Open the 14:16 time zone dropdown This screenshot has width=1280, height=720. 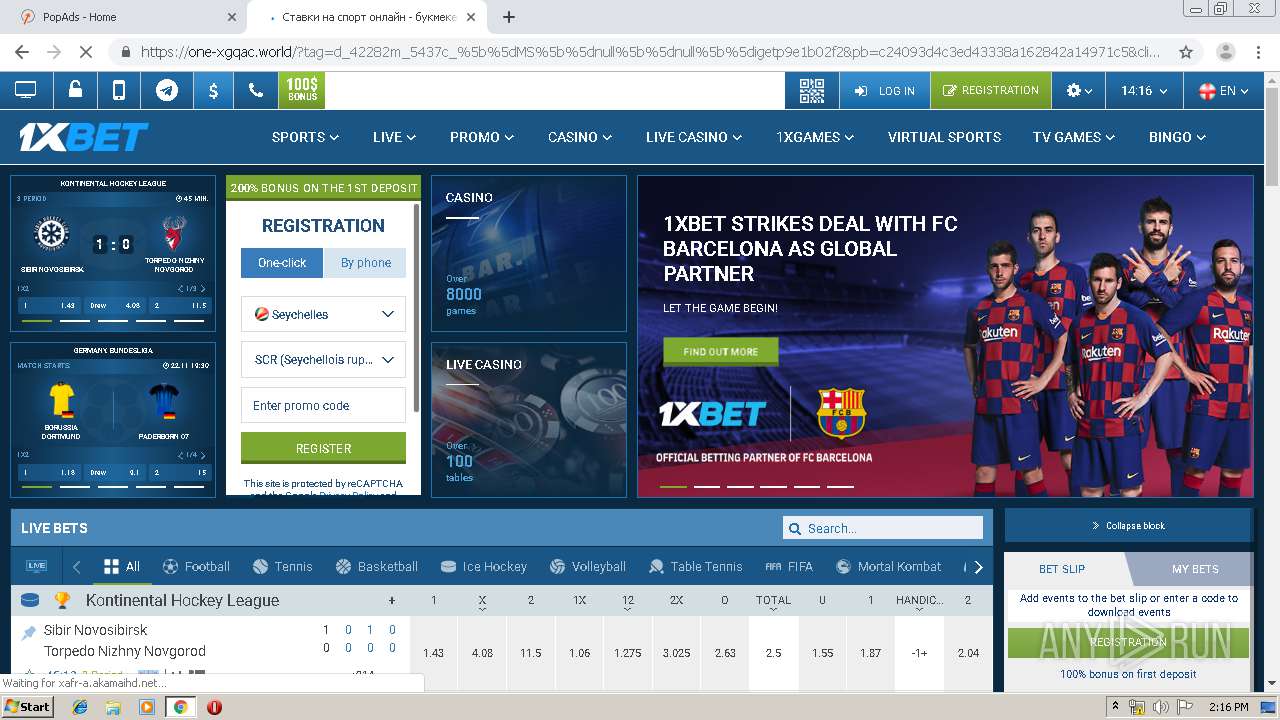1144,90
